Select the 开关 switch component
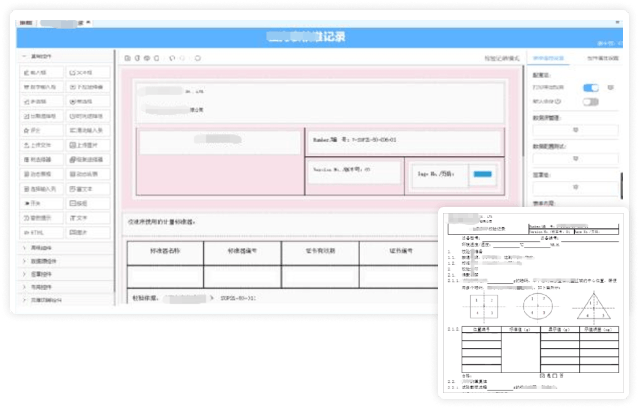The height and width of the screenshot is (409, 639). (x=42, y=202)
